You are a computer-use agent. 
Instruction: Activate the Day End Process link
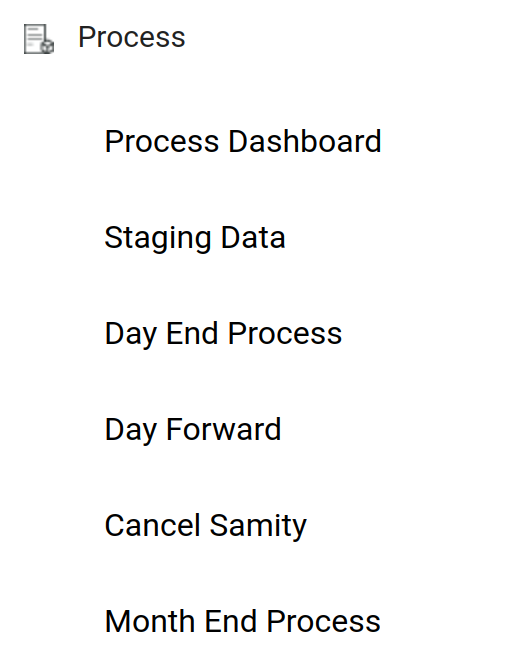(223, 334)
